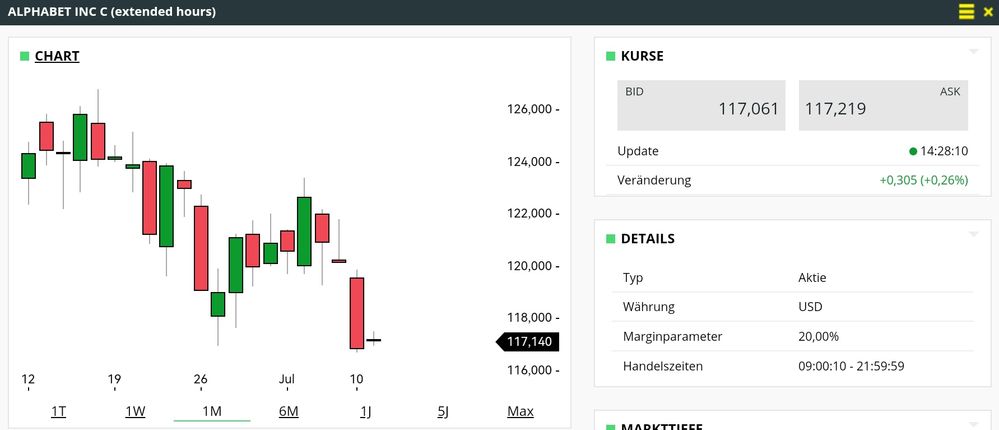The image size is (999, 430).
Task: Open the CHART heading link
Action: pyautogui.click(x=57, y=56)
